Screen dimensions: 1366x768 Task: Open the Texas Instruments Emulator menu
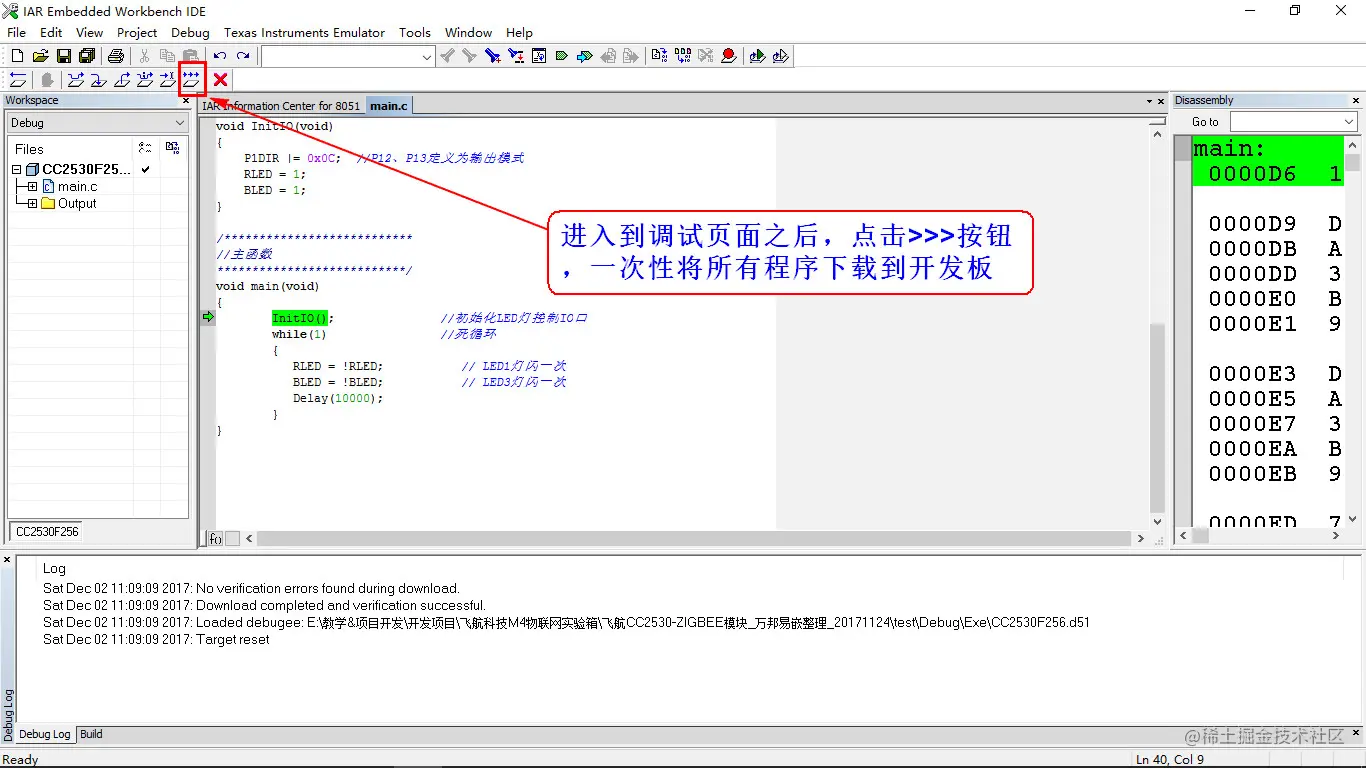coord(304,32)
